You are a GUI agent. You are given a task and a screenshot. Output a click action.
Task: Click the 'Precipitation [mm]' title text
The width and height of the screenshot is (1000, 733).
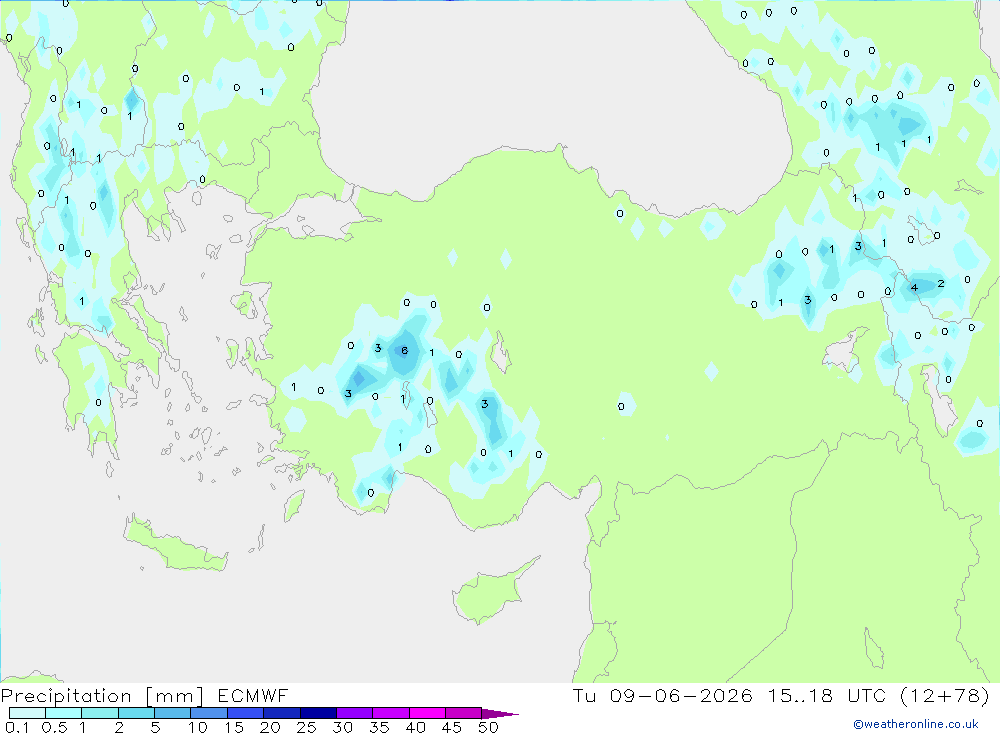102,696
